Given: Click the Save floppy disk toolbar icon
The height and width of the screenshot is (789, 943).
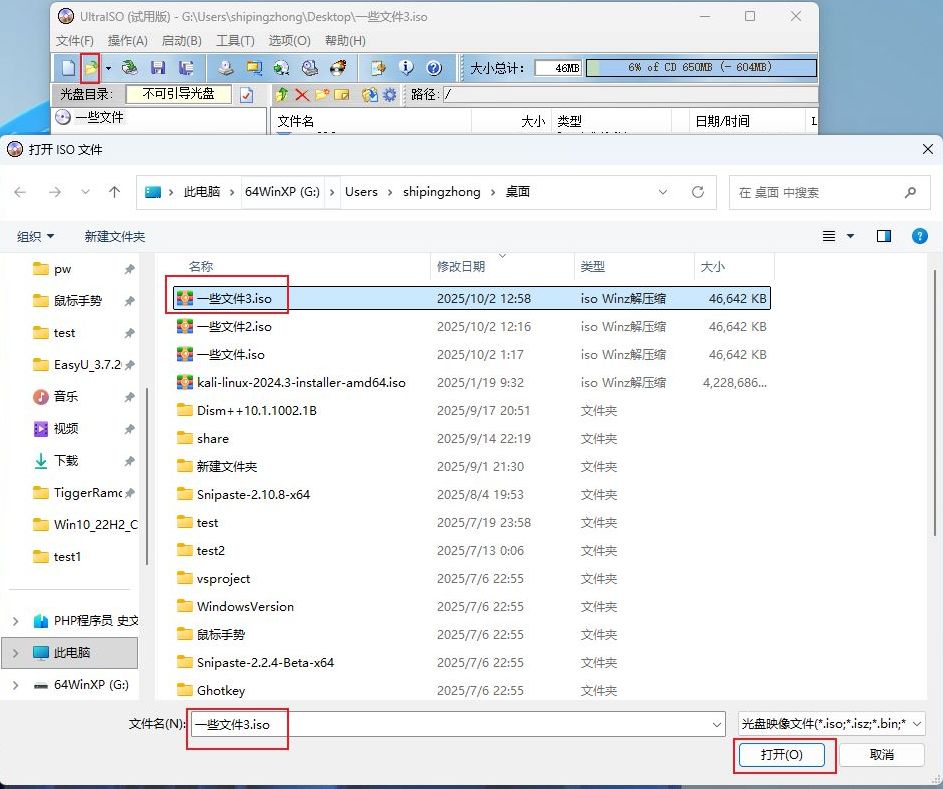Looking at the screenshot, I should click(157, 68).
